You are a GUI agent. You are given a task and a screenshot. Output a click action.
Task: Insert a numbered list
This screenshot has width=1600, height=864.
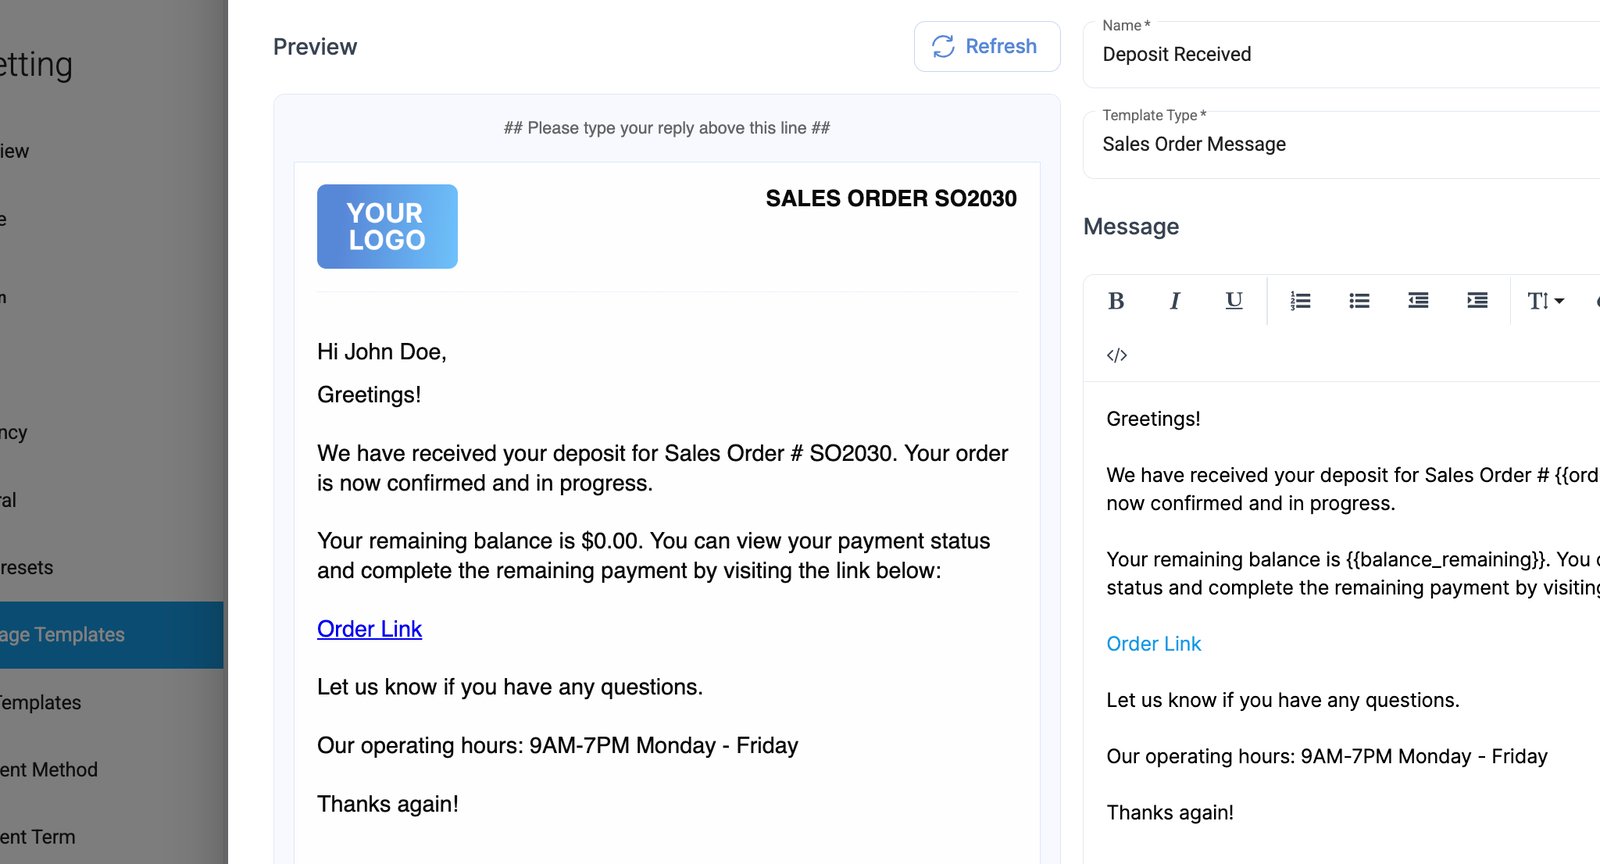coord(1300,301)
